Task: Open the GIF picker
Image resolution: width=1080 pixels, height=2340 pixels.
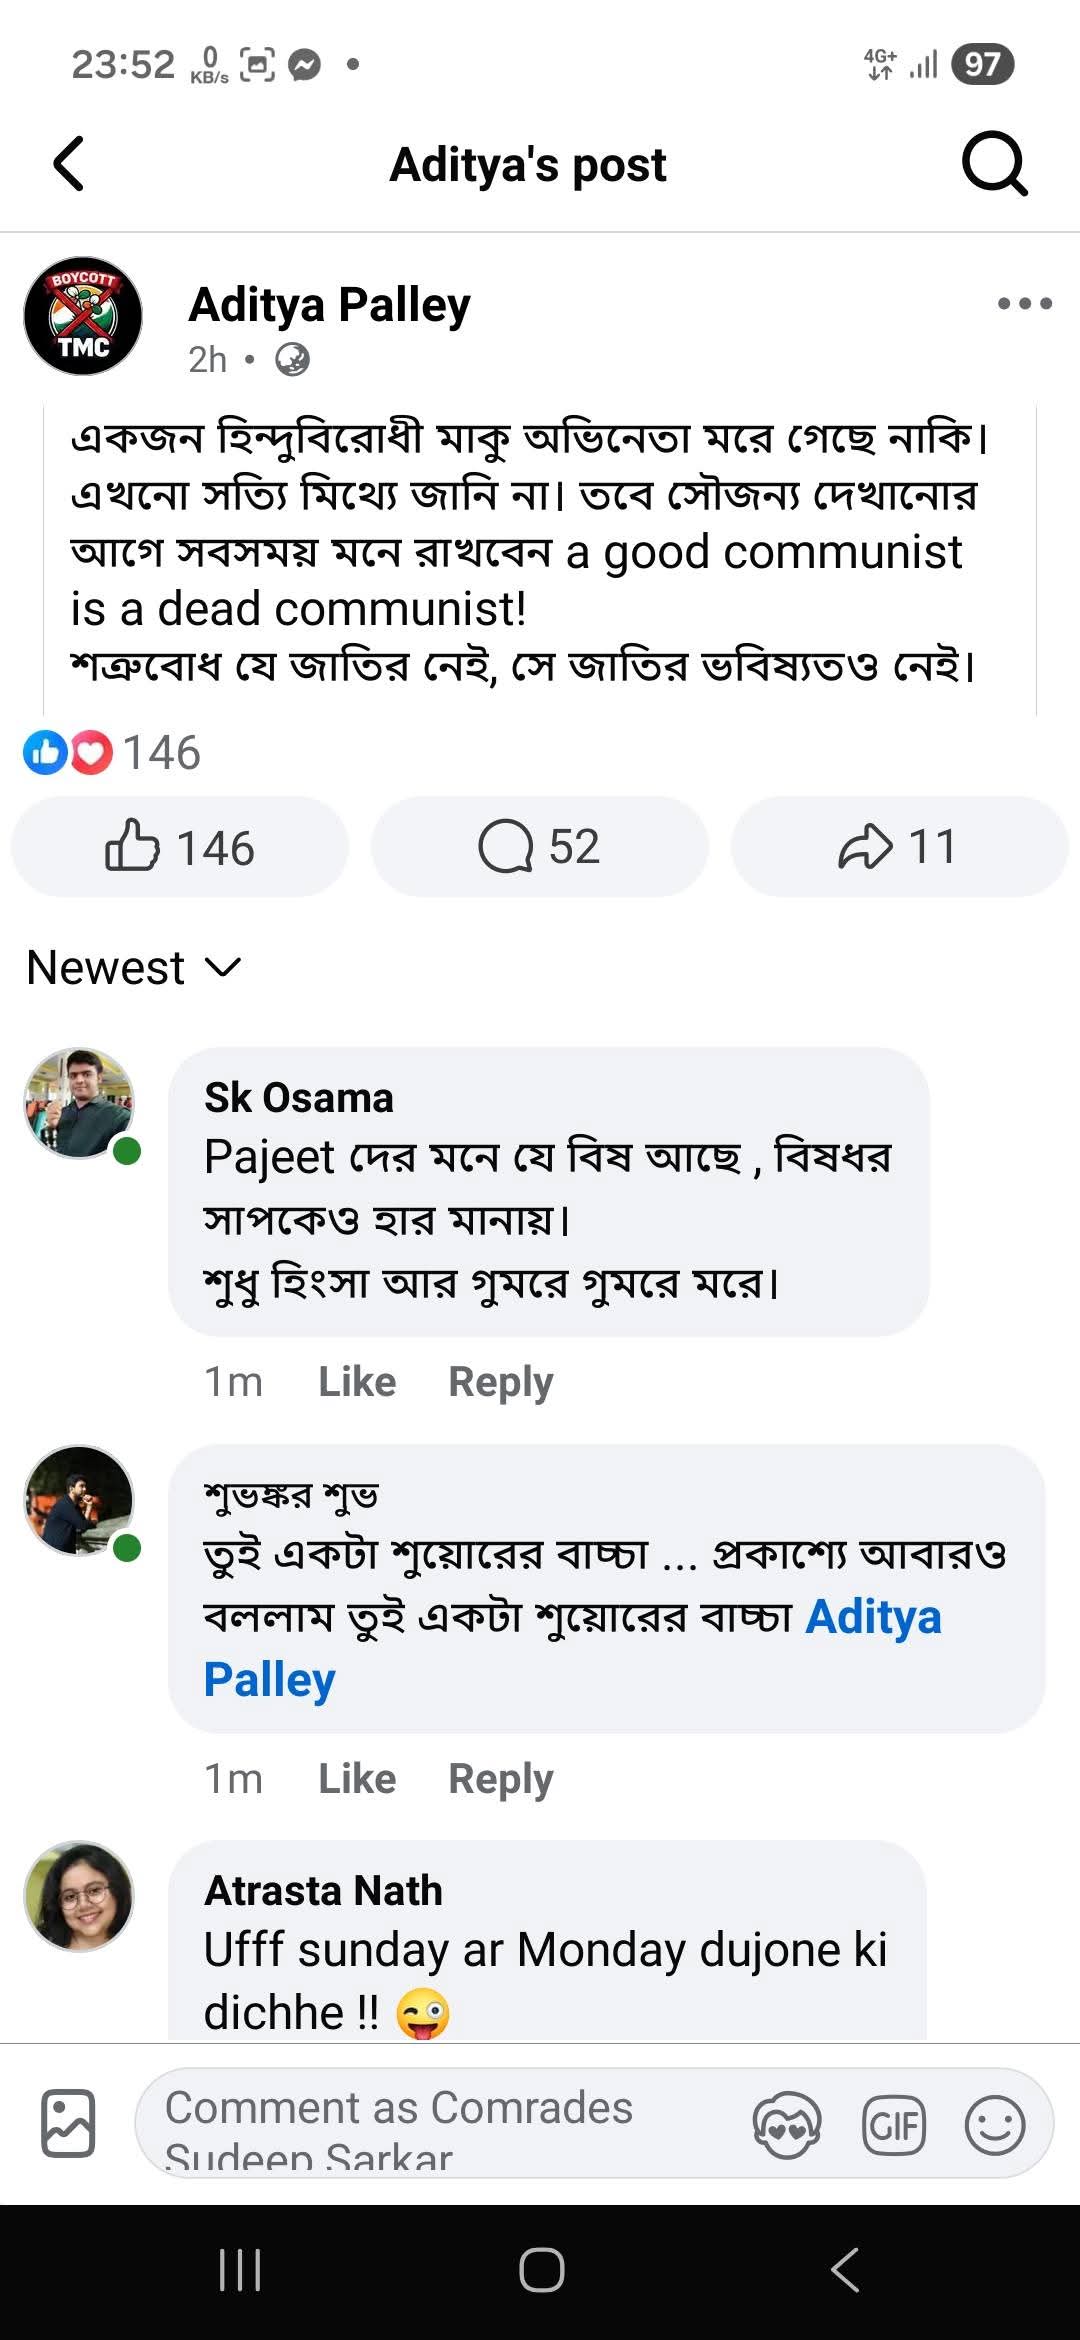Action: (x=893, y=2124)
